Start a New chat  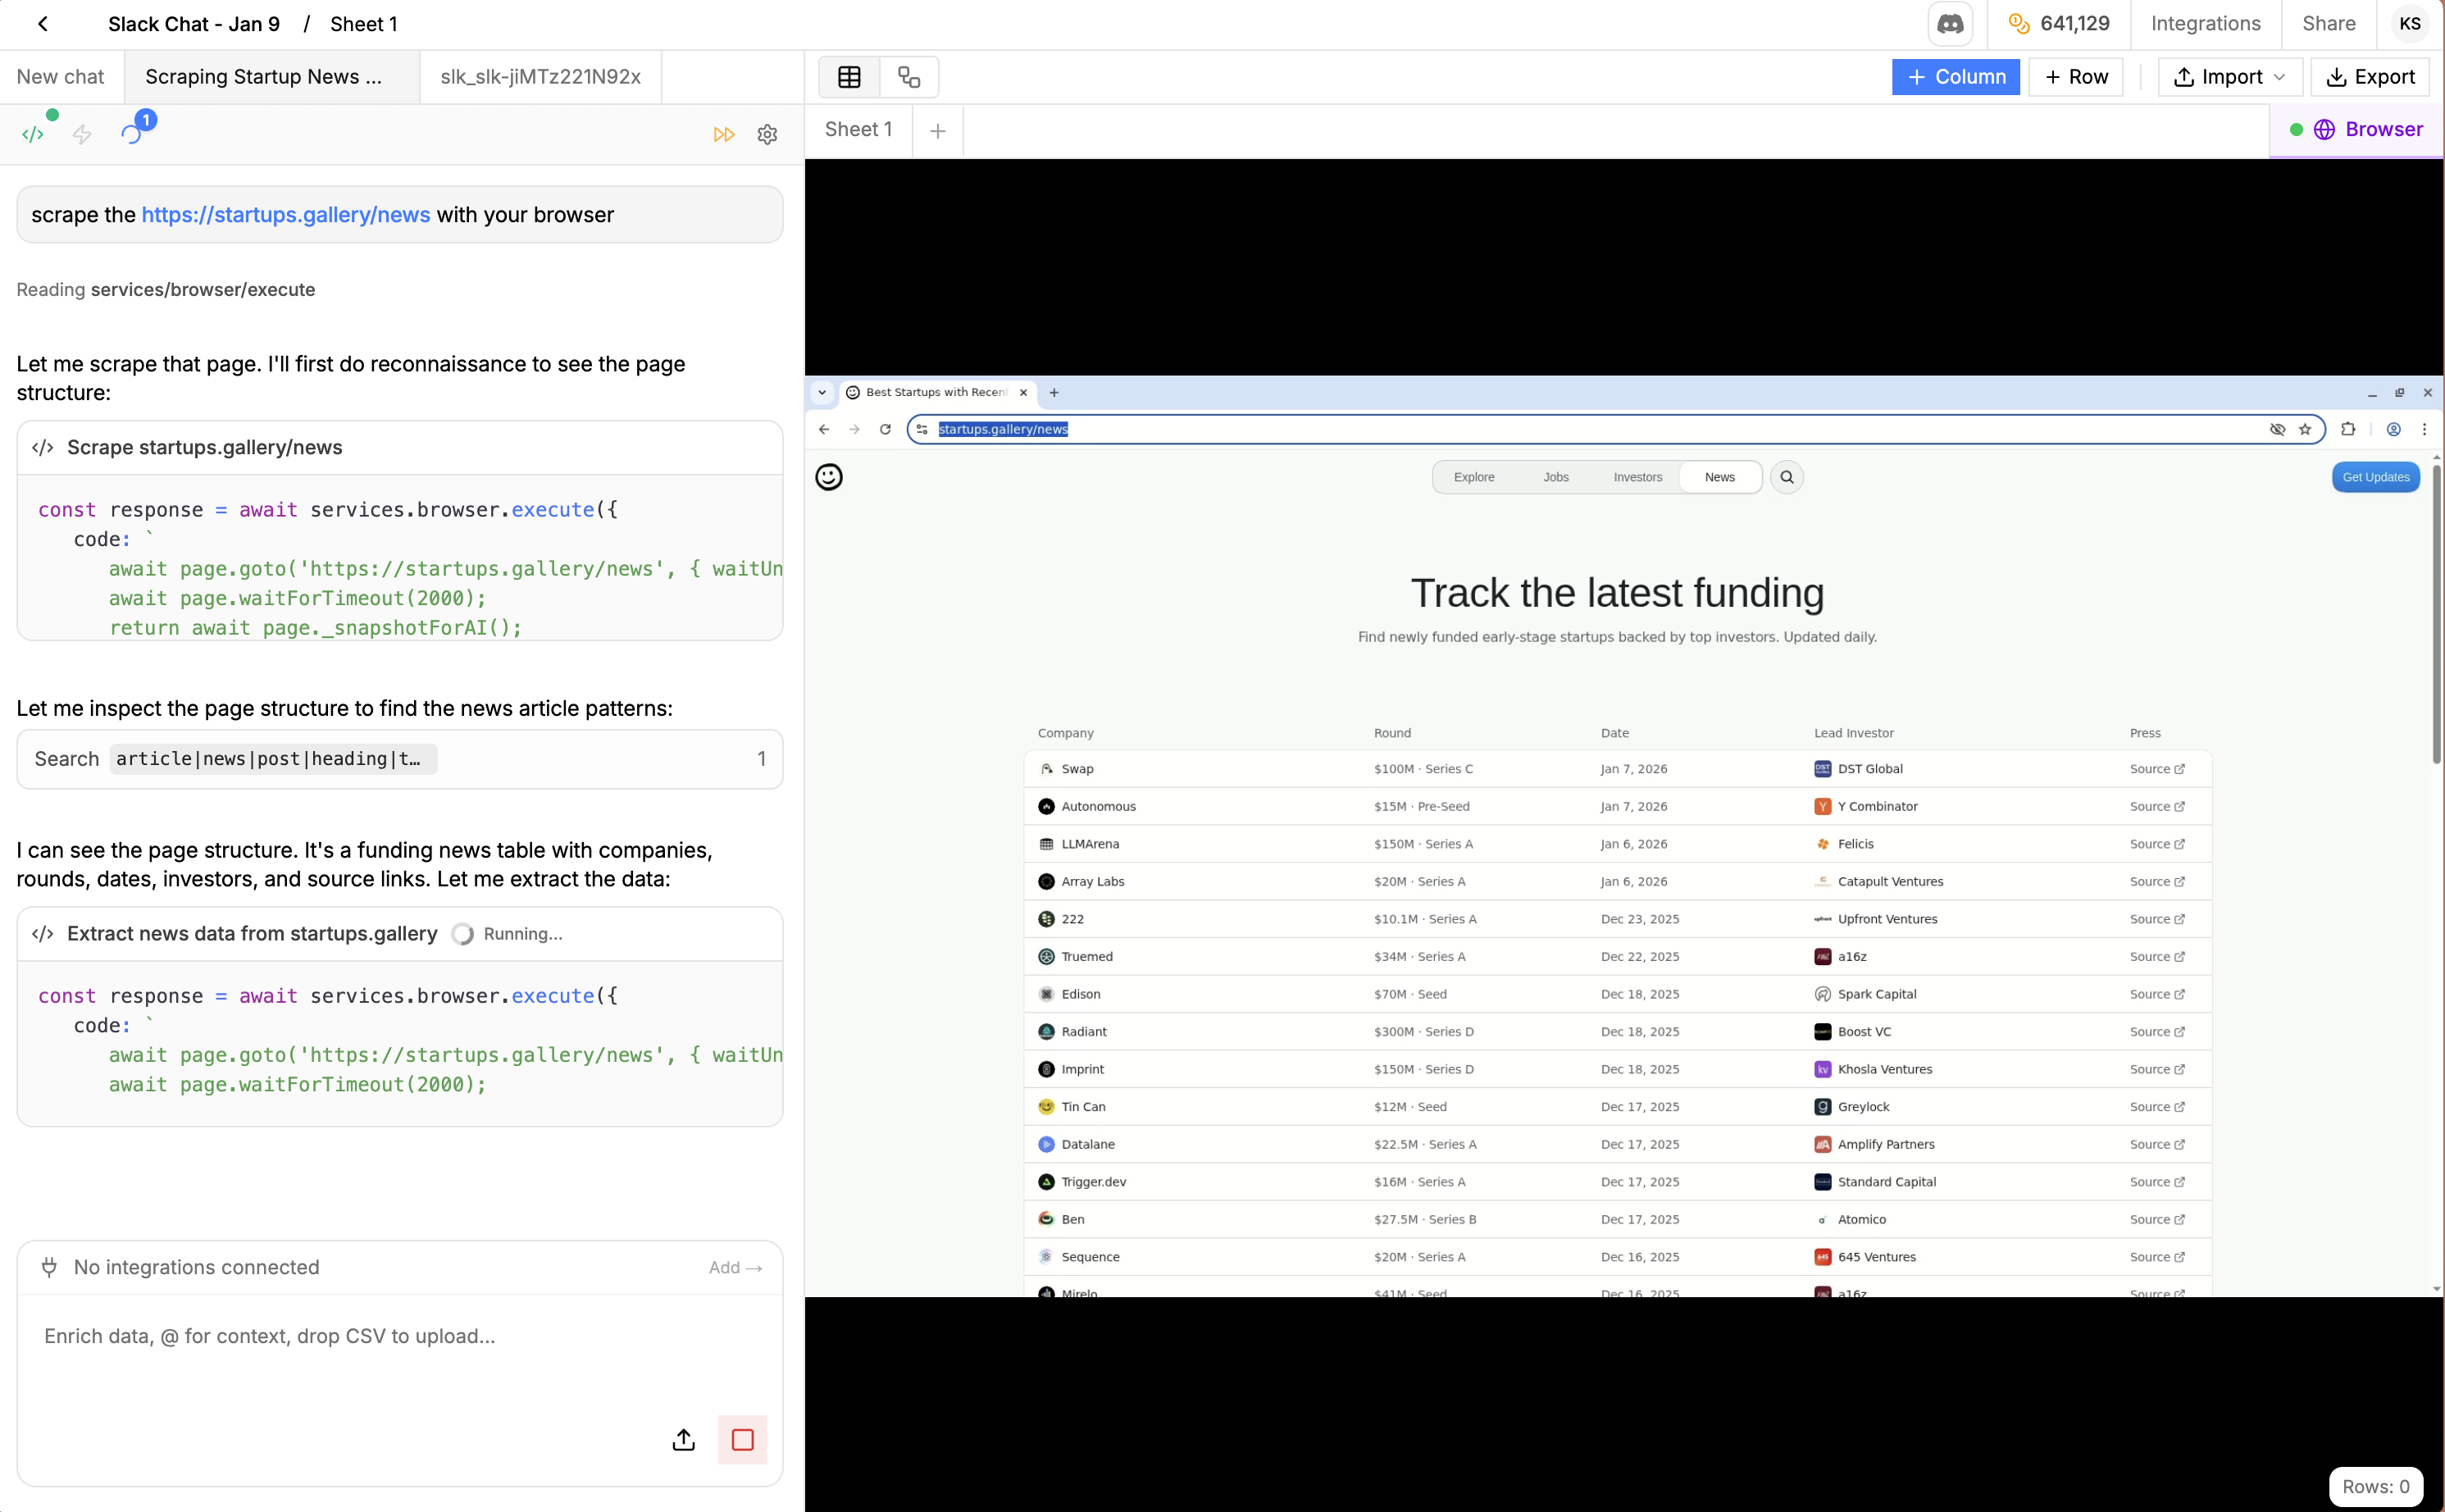coord(60,76)
